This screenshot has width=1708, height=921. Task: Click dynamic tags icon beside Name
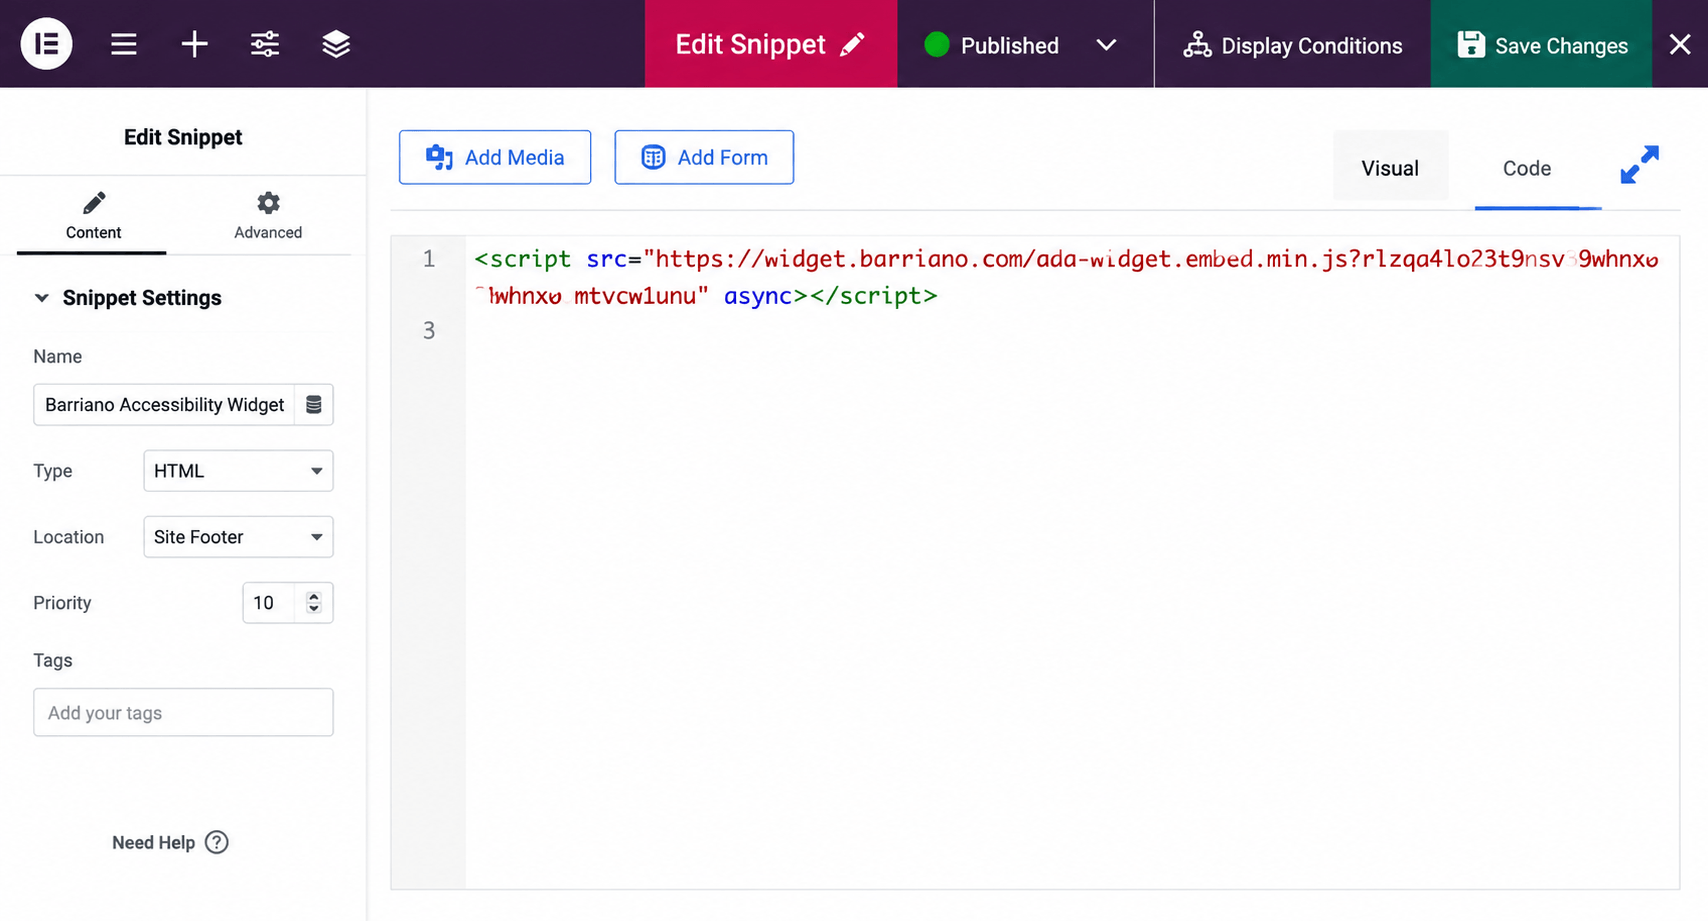(x=314, y=405)
